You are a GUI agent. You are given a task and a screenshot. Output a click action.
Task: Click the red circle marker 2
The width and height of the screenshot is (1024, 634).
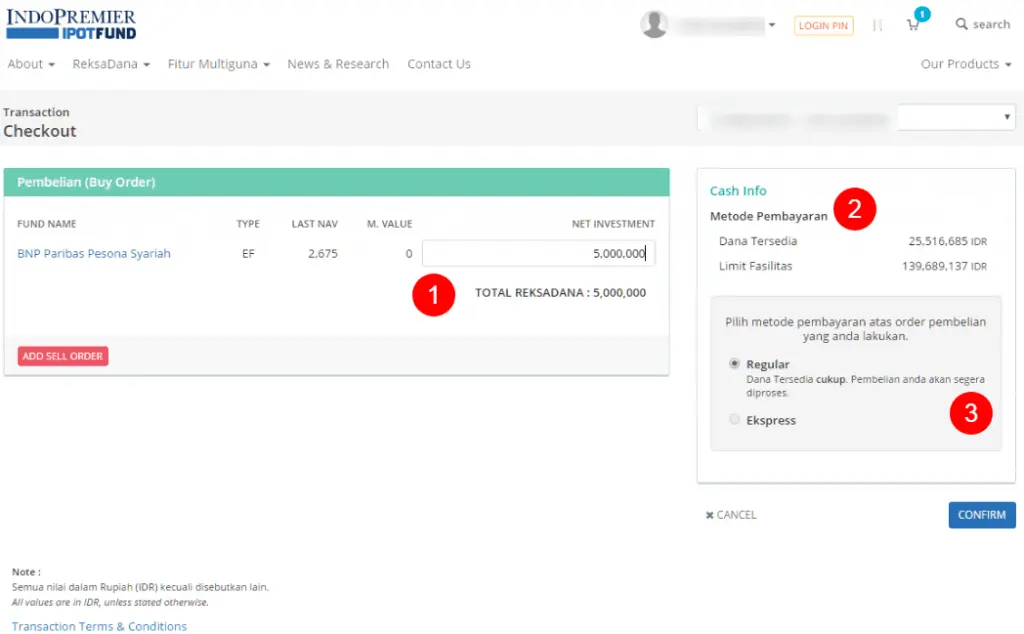(855, 210)
